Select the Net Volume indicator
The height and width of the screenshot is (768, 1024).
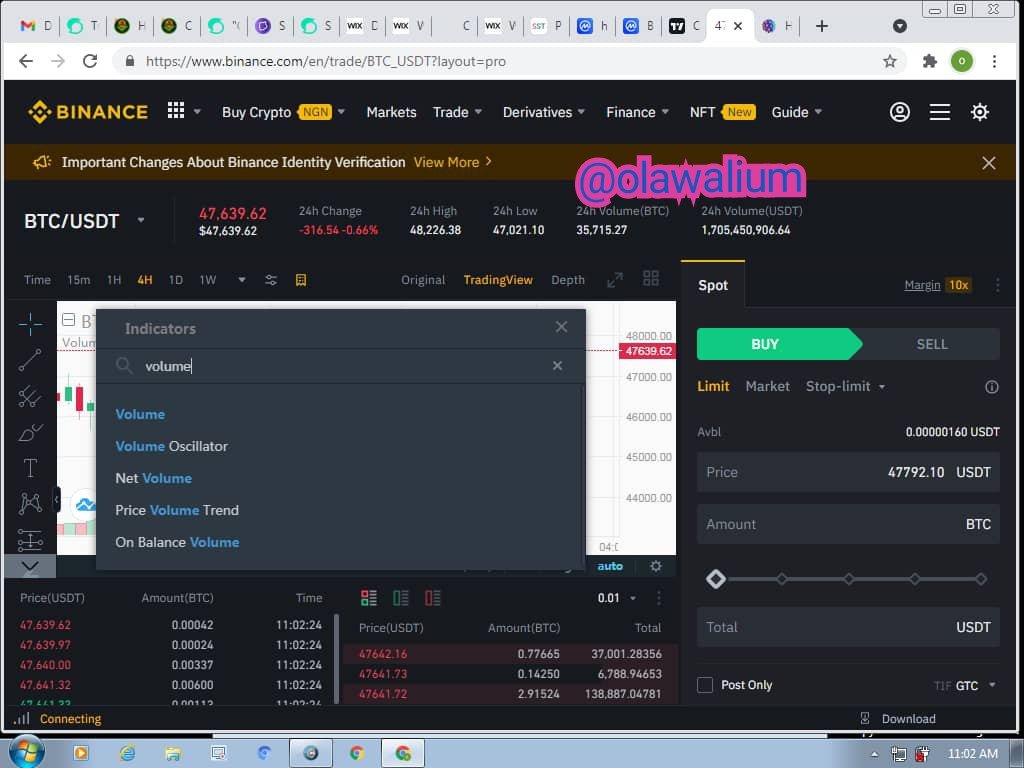[x=153, y=478]
